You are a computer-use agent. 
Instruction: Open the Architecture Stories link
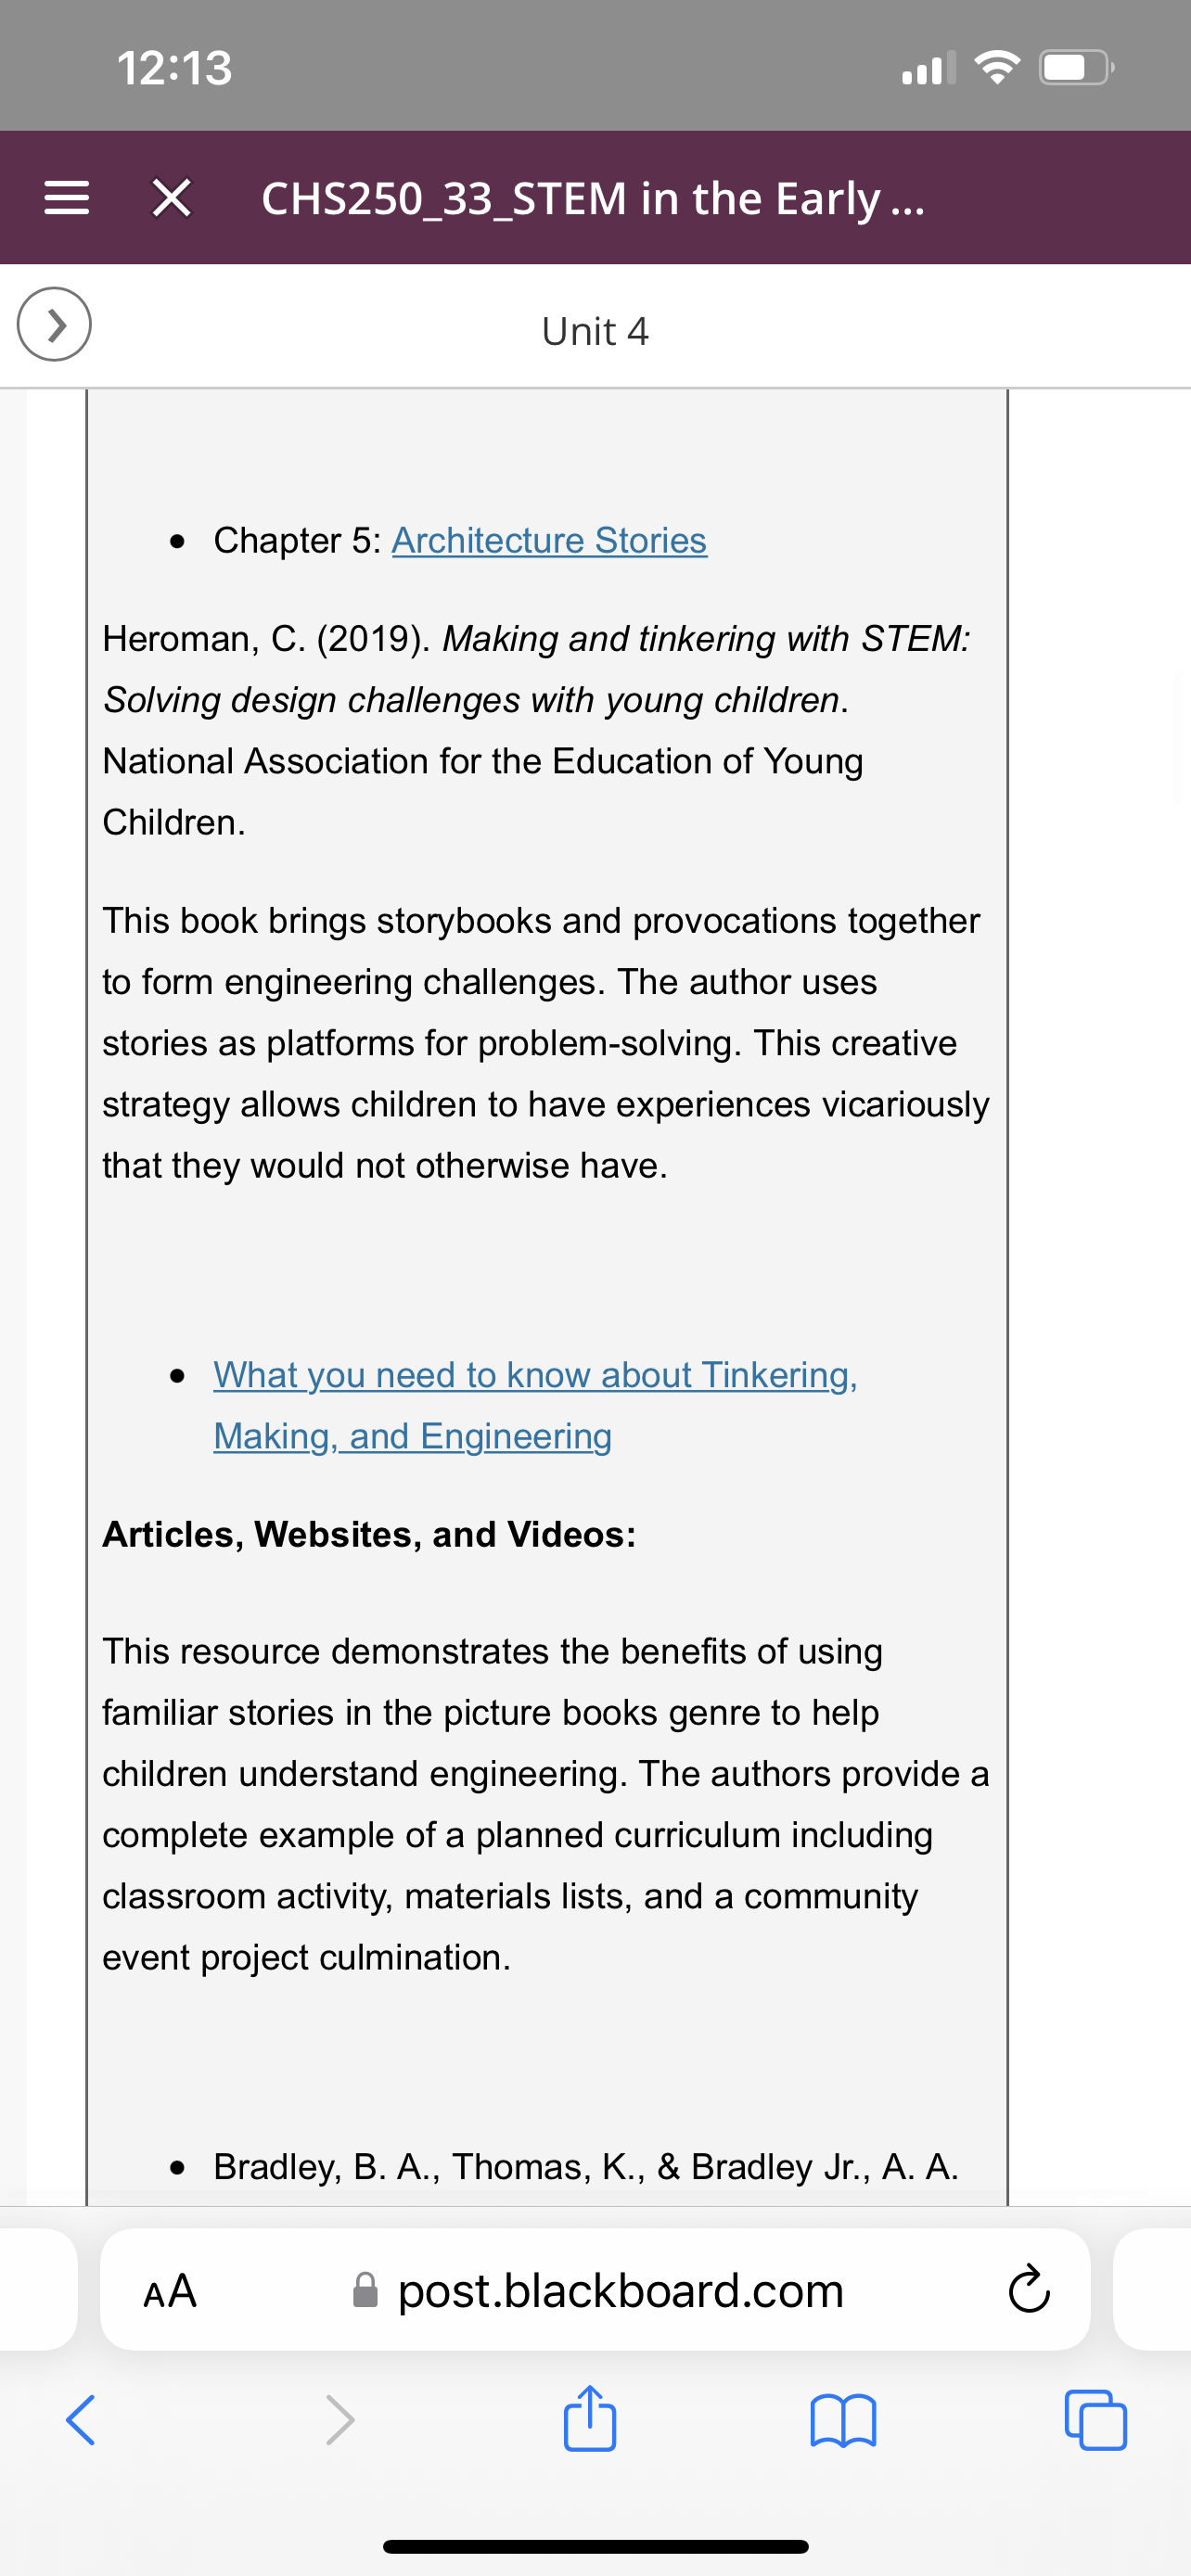pos(549,540)
